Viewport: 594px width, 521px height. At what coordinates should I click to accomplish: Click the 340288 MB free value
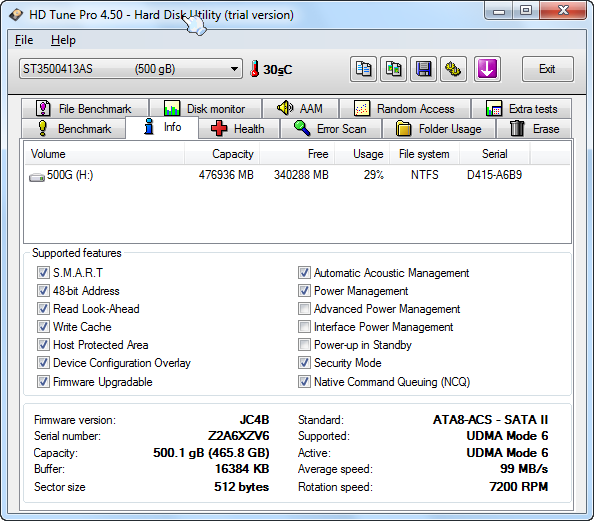pos(301,175)
